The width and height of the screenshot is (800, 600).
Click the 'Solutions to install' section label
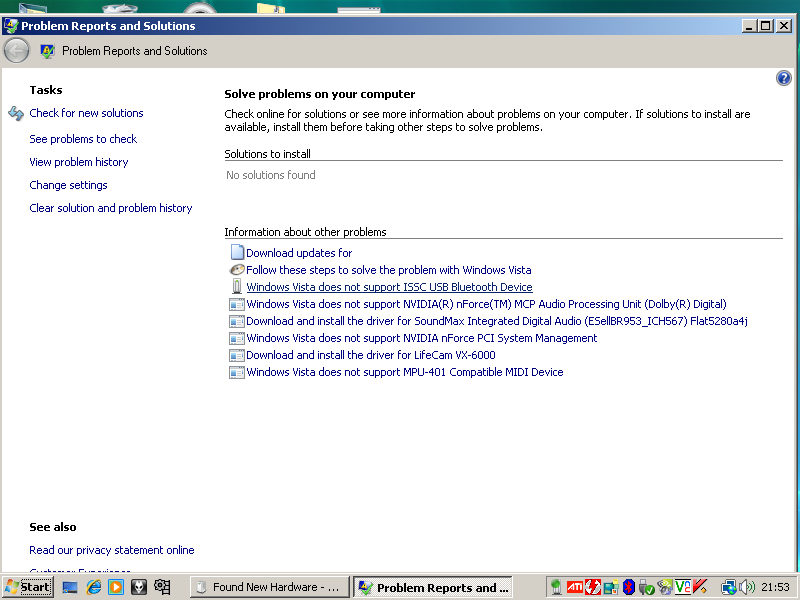point(267,154)
